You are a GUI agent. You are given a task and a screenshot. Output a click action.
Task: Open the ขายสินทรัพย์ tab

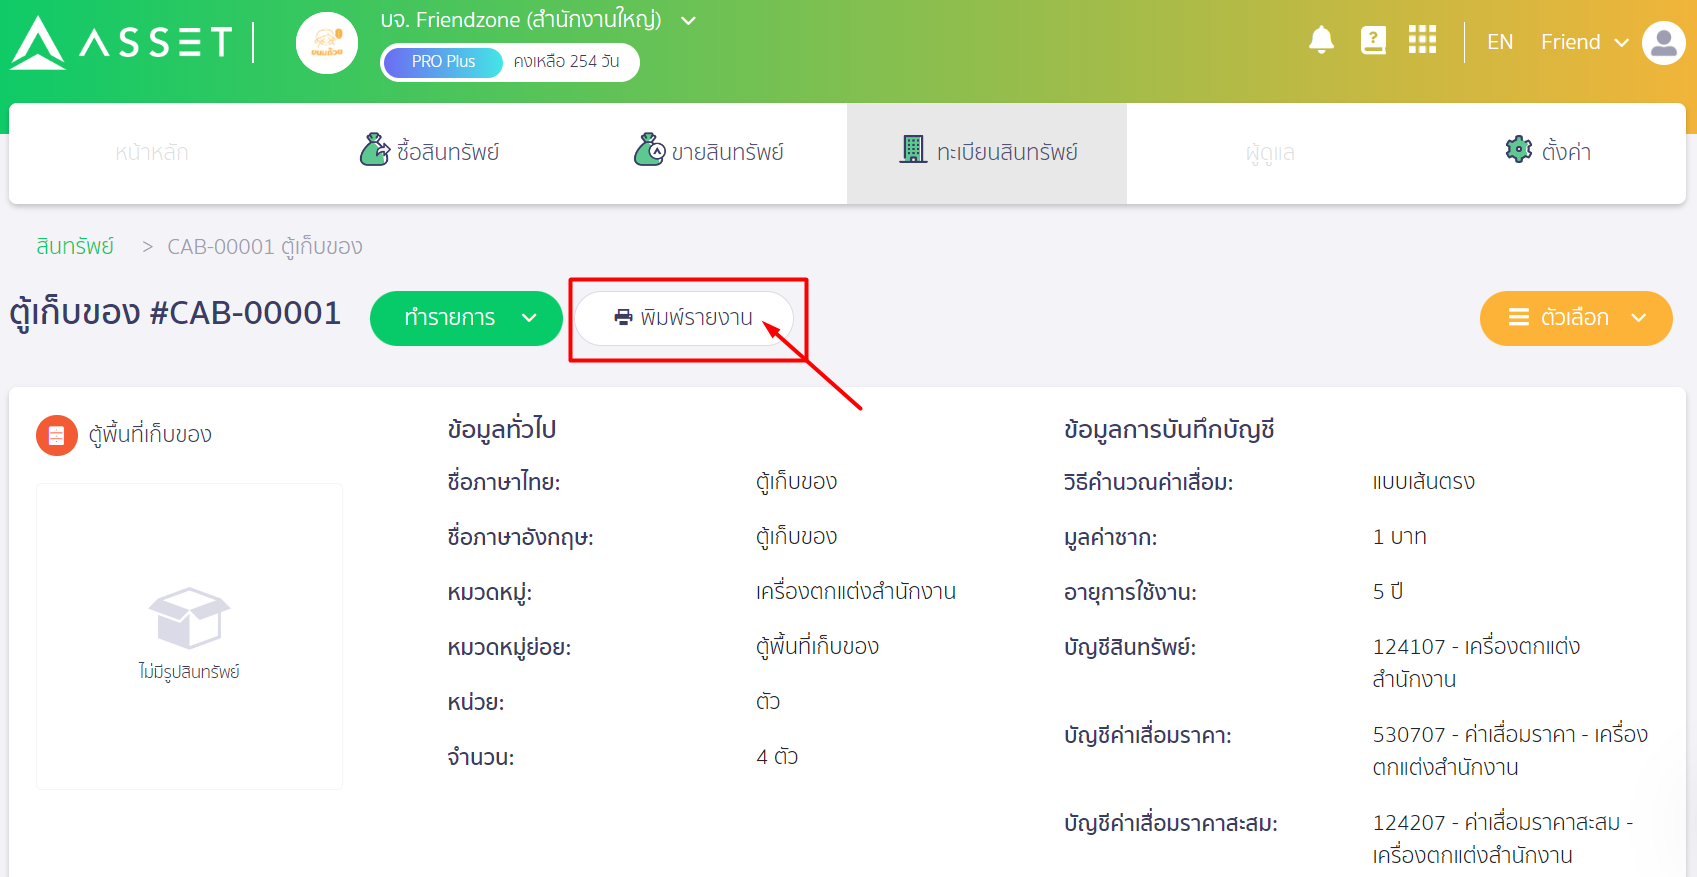point(708,151)
